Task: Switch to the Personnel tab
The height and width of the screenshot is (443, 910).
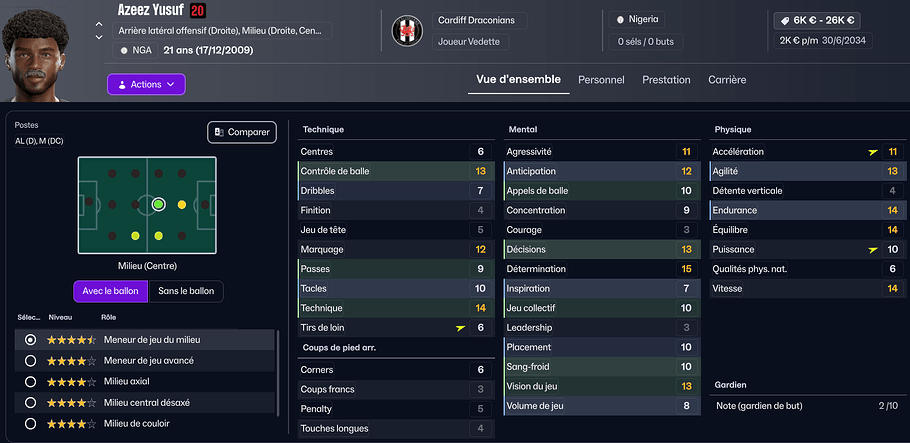Action: coord(601,80)
